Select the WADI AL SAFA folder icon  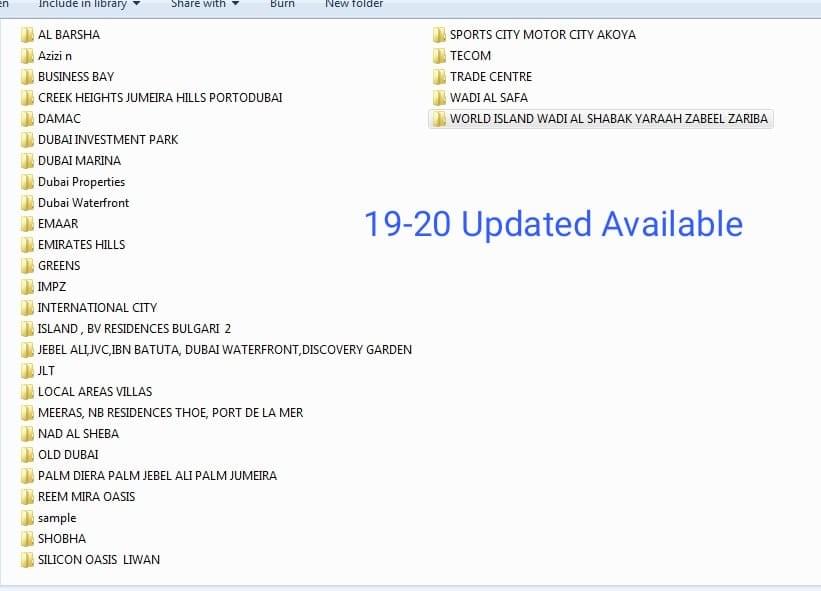point(439,98)
